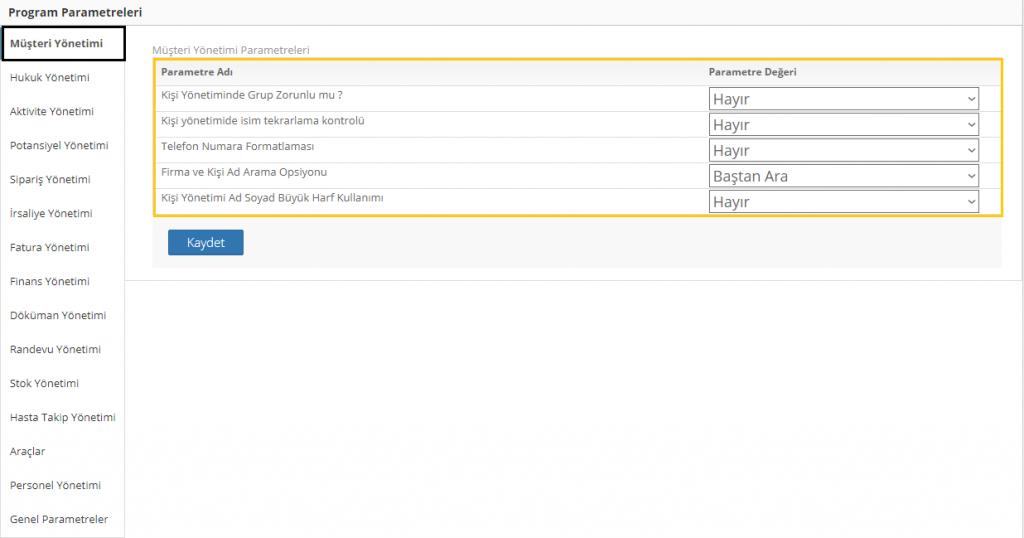Select Aktivite Yönetimi in the sidebar
The width and height of the screenshot is (1024, 538).
(52, 111)
